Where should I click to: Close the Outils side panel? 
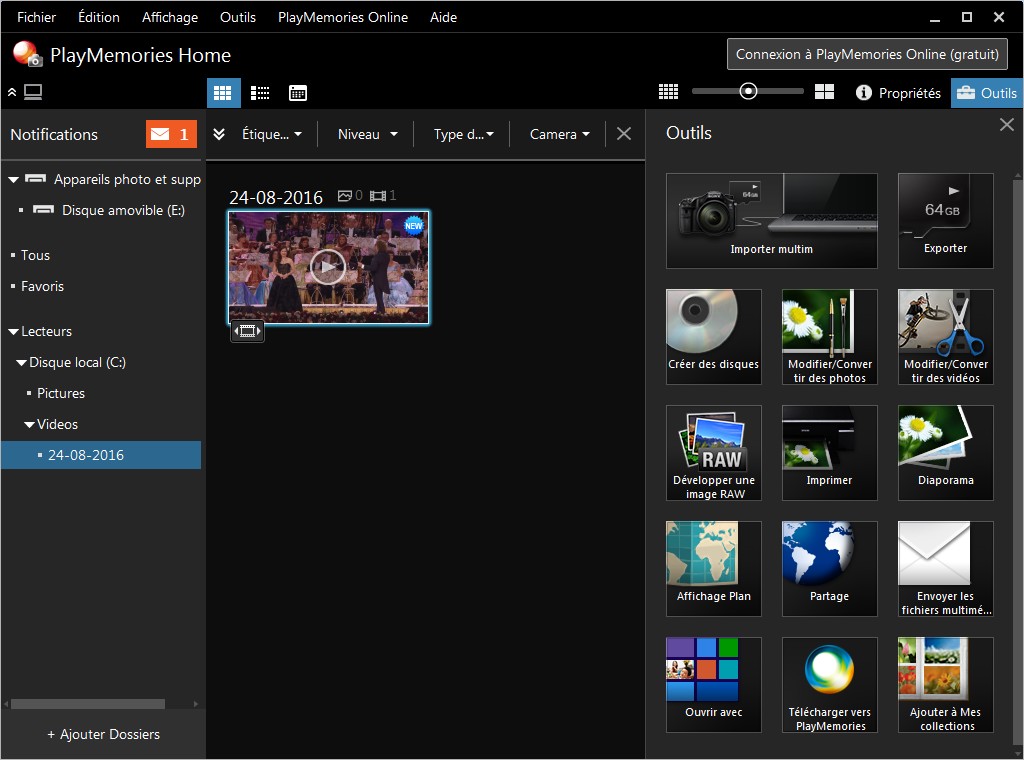[1006, 124]
